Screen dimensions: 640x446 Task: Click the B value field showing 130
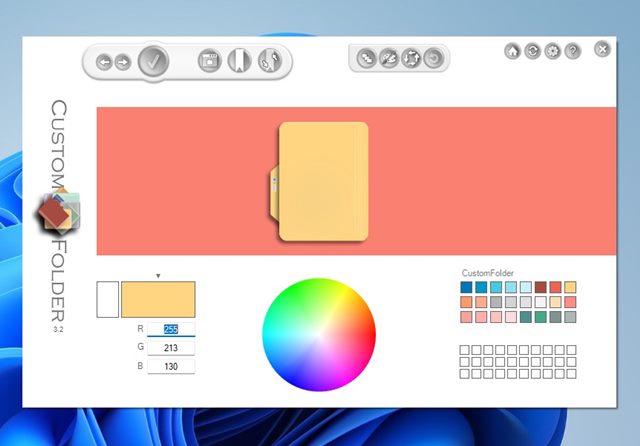click(x=171, y=366)
